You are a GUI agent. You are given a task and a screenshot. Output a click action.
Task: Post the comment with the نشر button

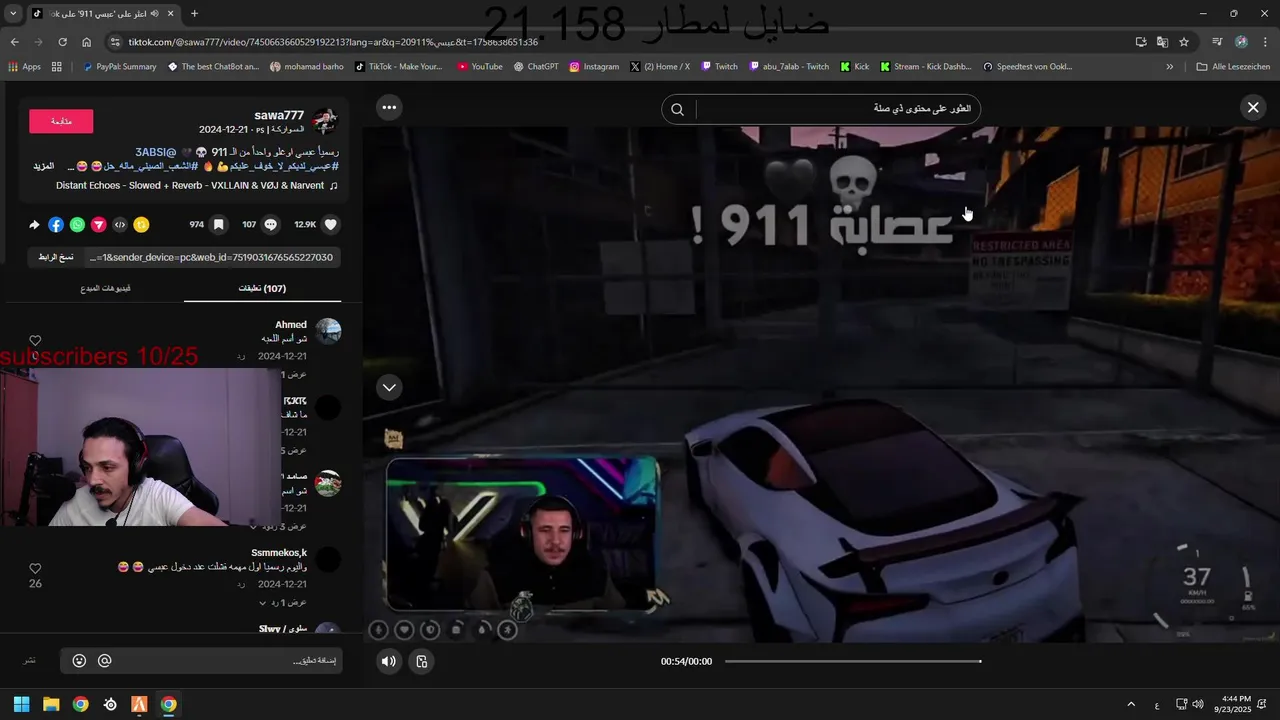30,661
